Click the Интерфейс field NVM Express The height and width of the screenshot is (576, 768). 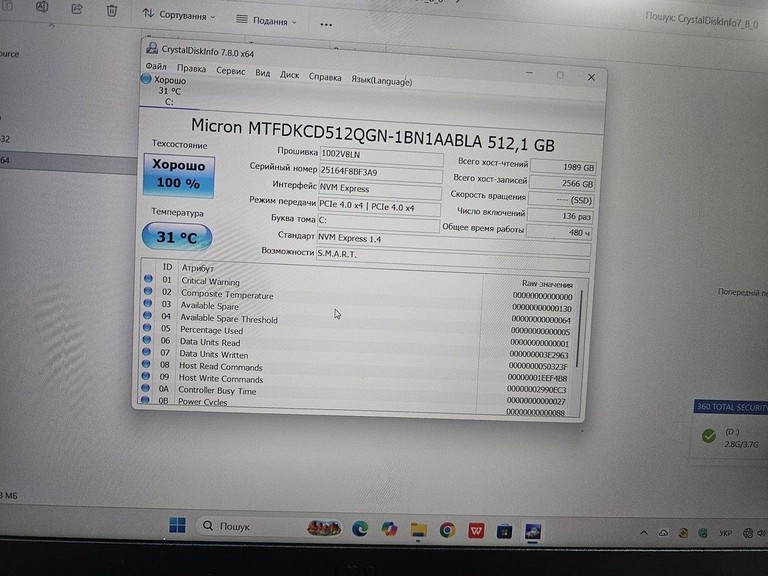coord(380,190)
